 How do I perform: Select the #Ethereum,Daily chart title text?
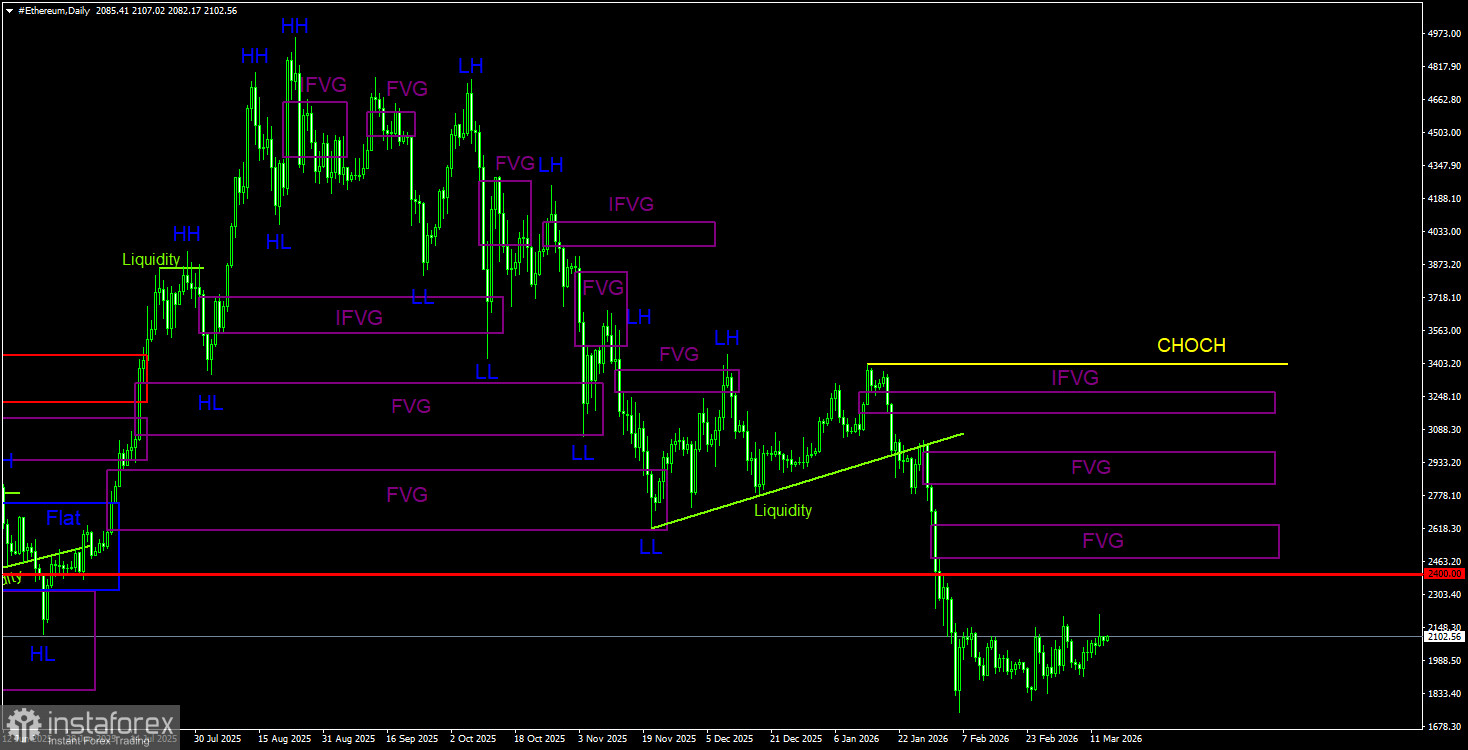pyautogui.click(x=54, y=10)
